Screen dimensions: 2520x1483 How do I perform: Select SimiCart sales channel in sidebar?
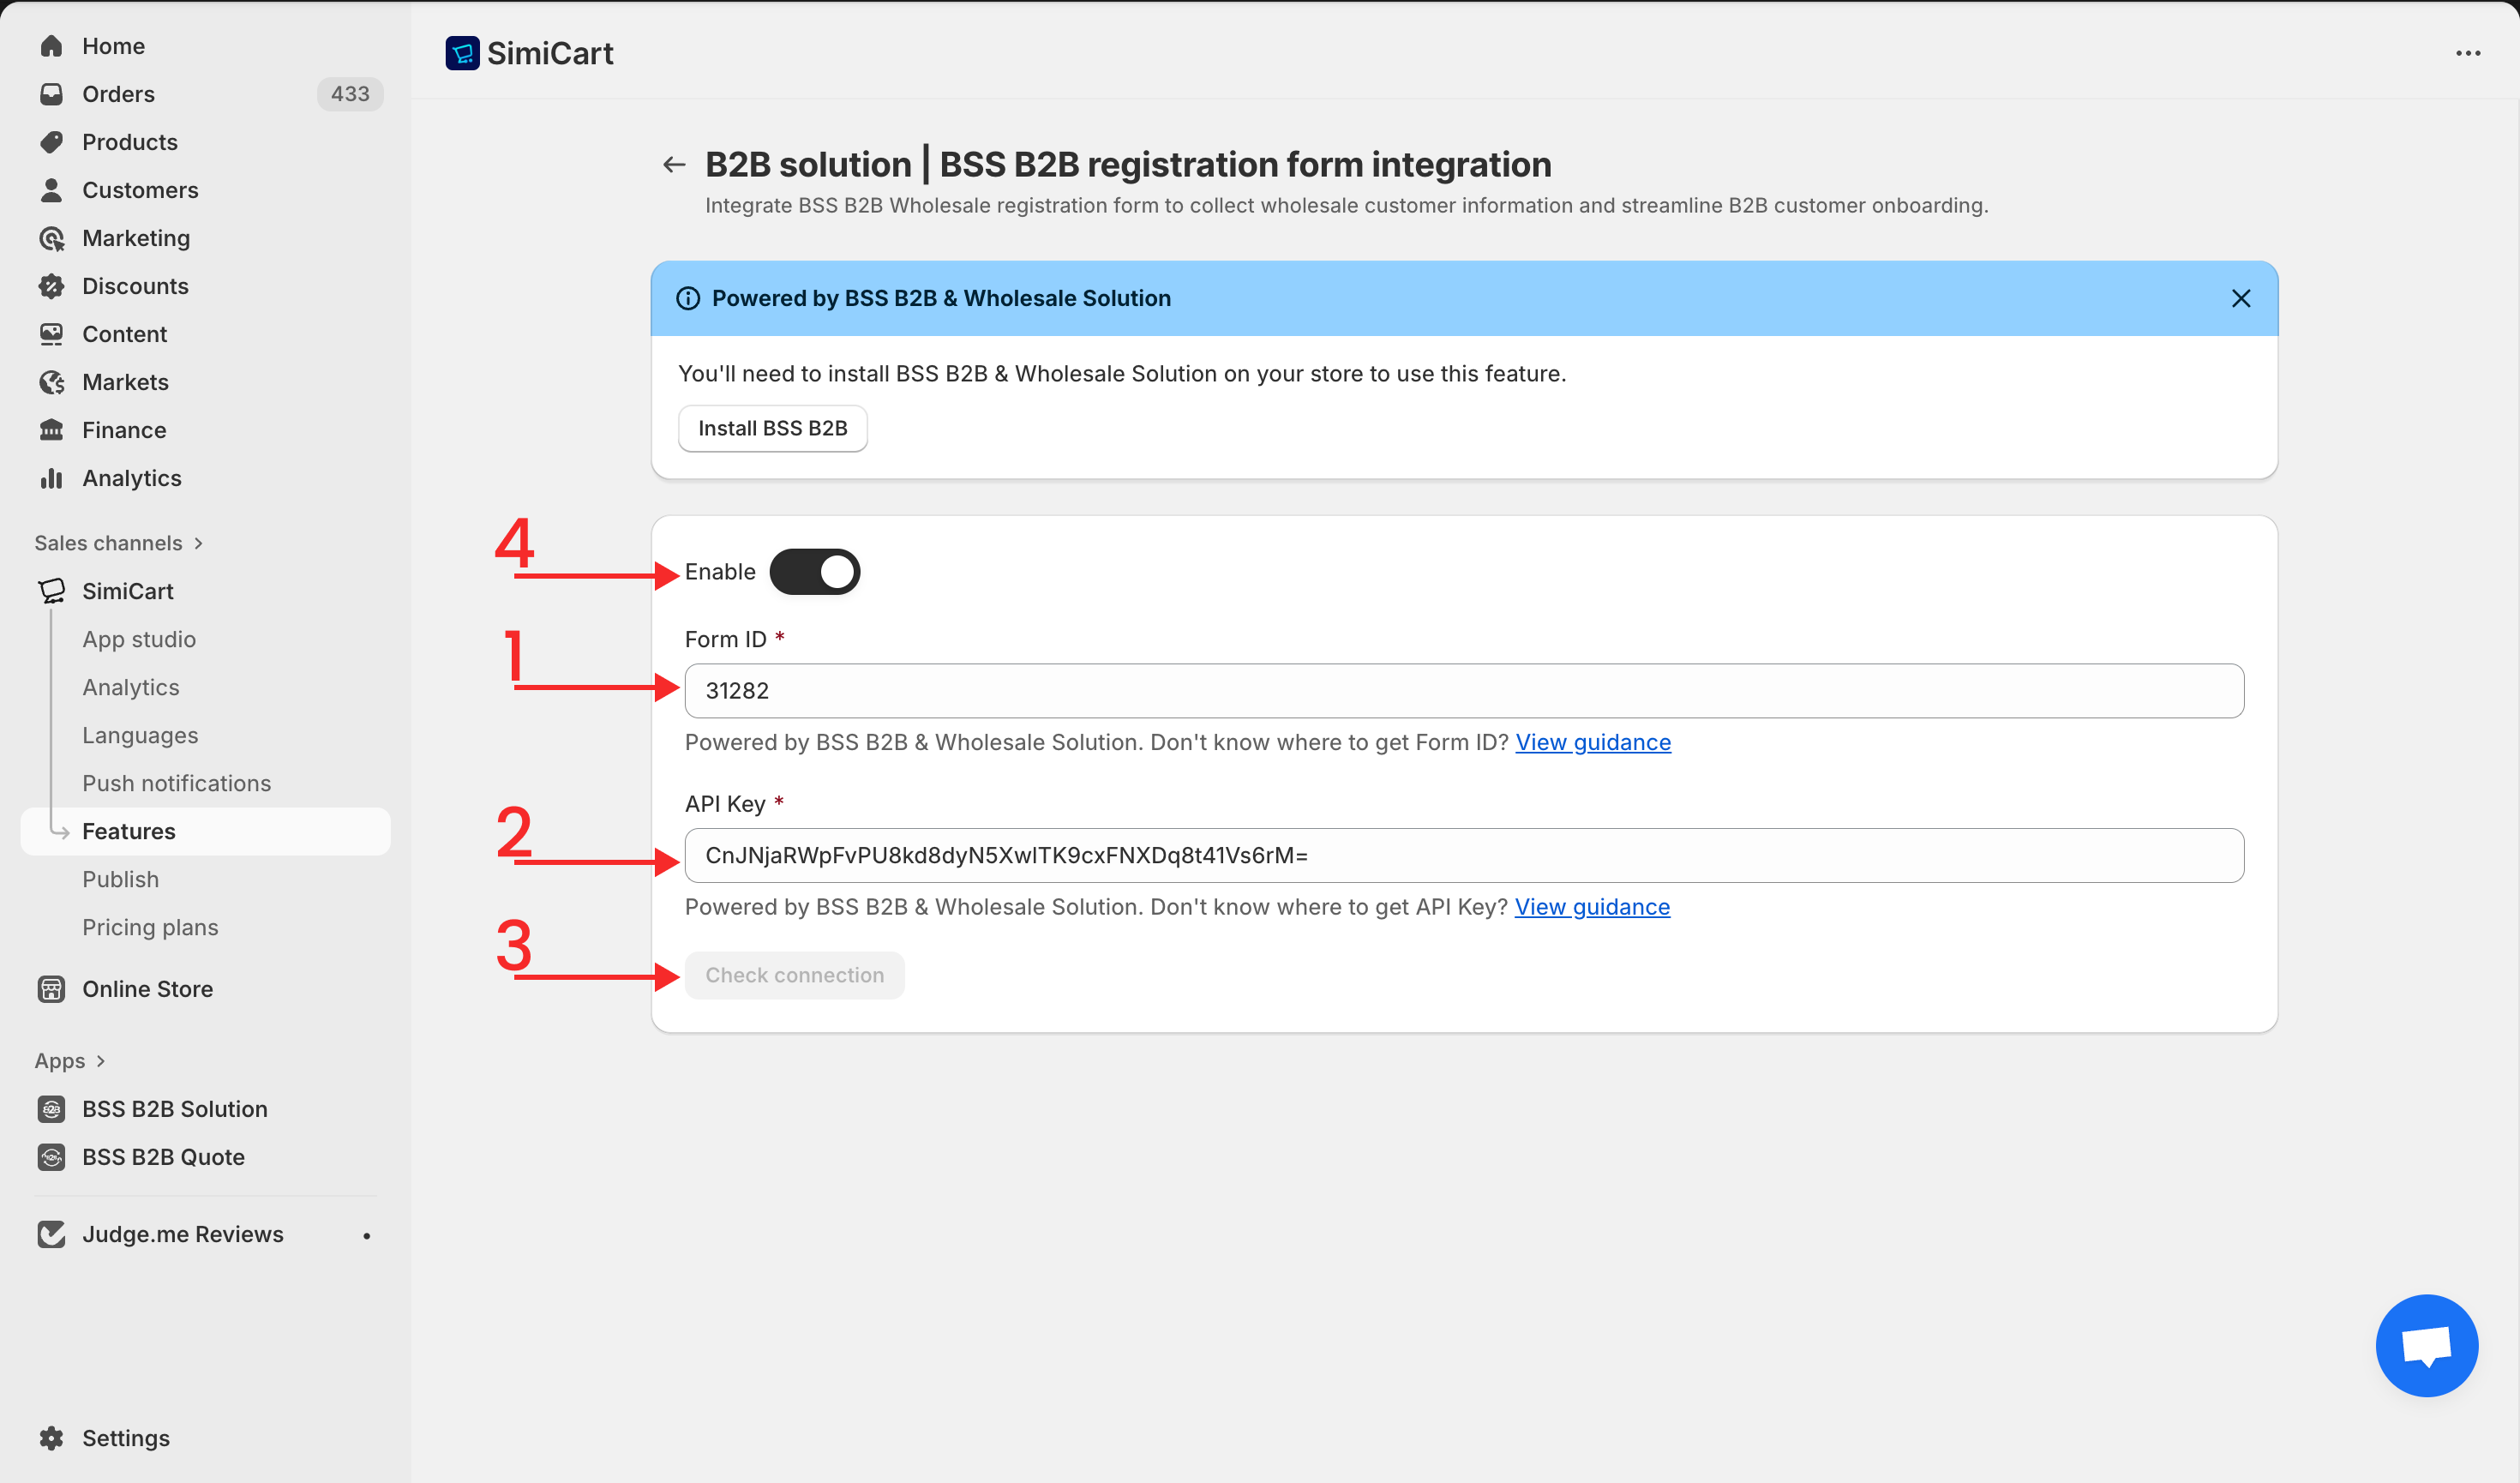(127, 591)
